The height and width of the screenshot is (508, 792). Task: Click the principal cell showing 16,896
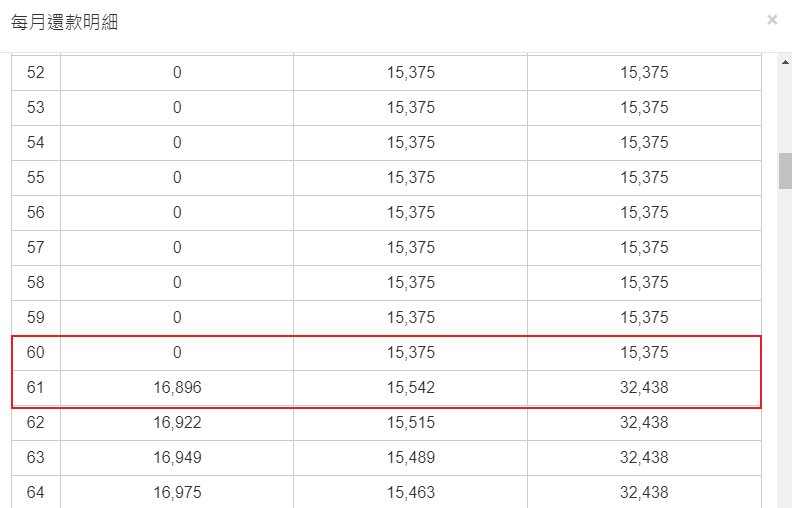(177, 388)
